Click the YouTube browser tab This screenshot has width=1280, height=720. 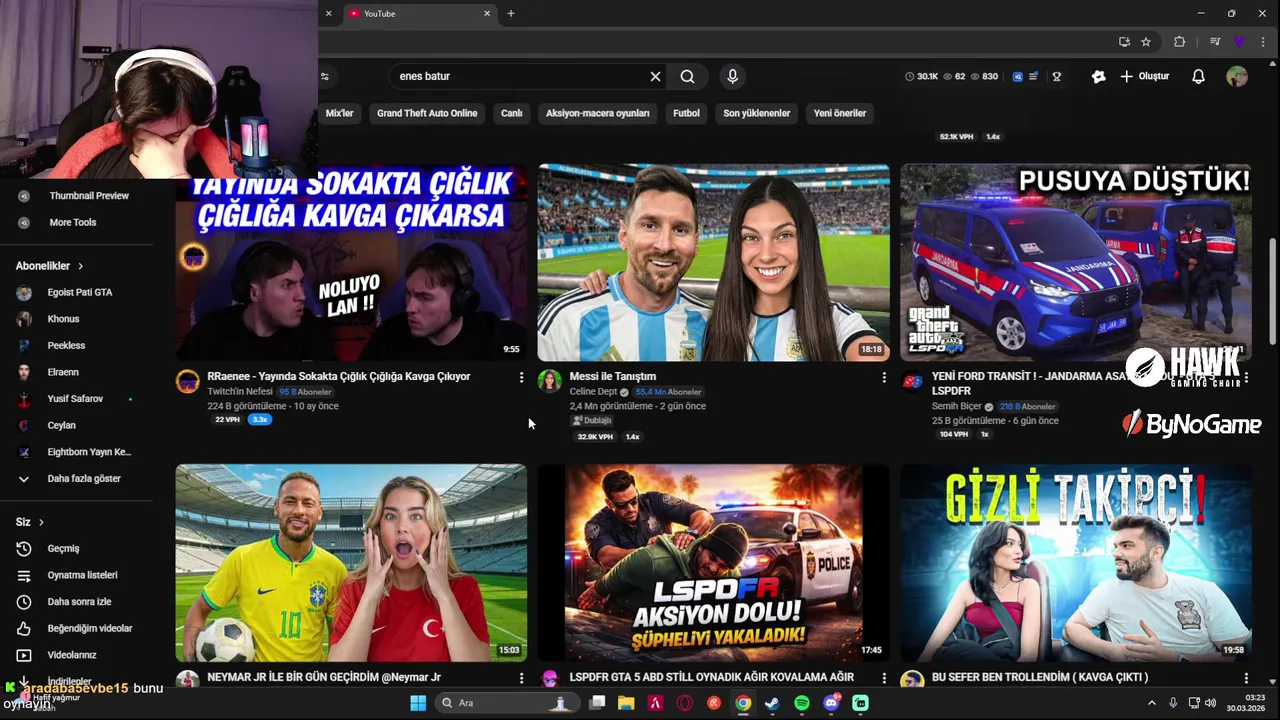point(419,13)
